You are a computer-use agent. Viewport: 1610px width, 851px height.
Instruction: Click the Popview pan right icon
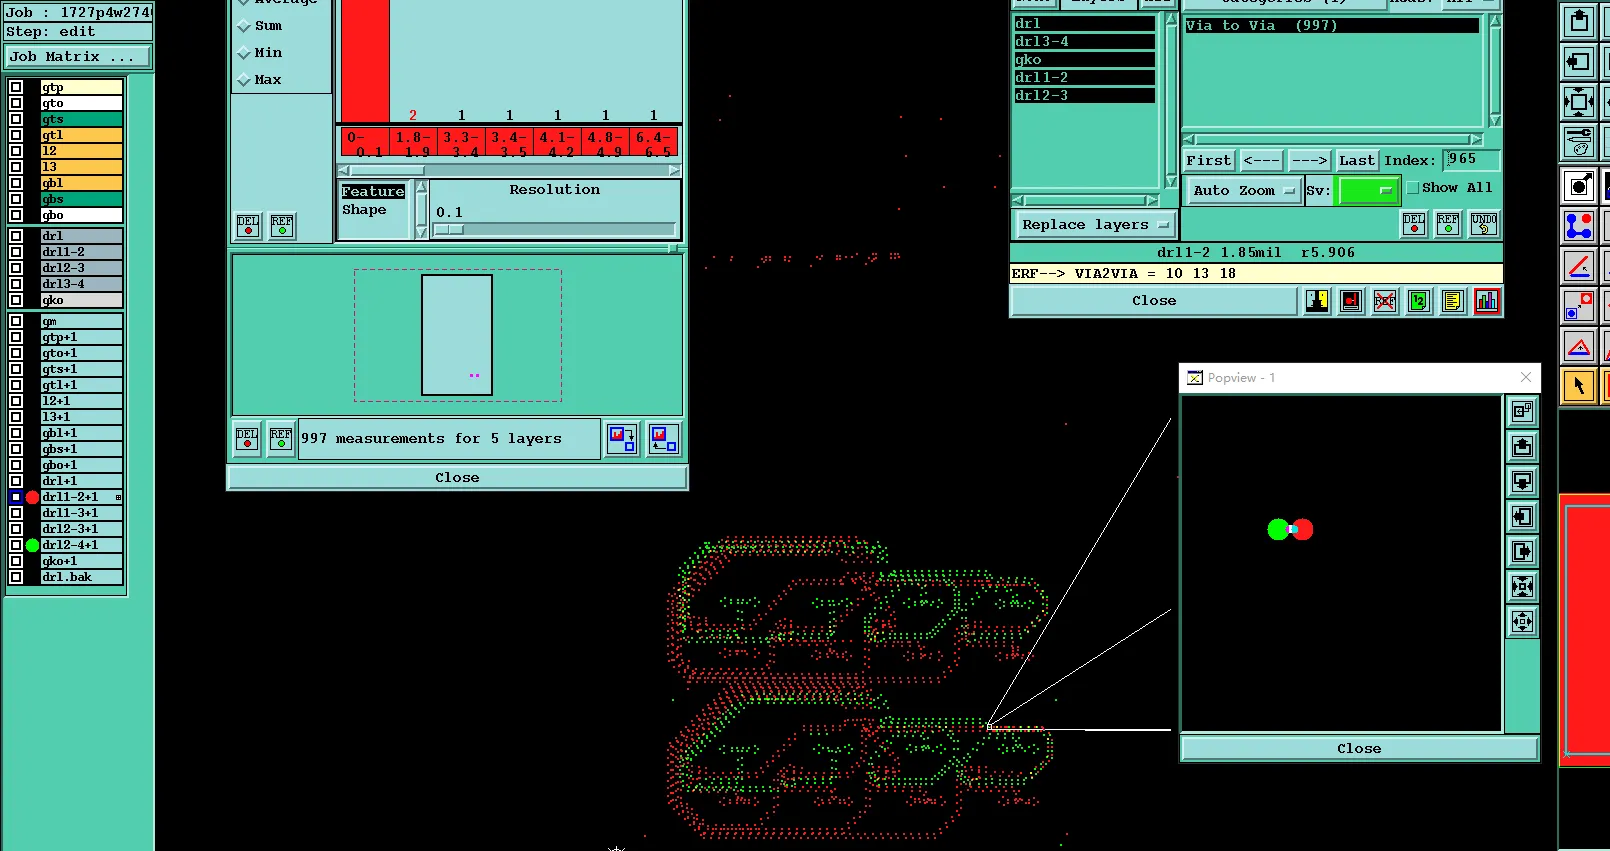click(x=1522, y=551)
